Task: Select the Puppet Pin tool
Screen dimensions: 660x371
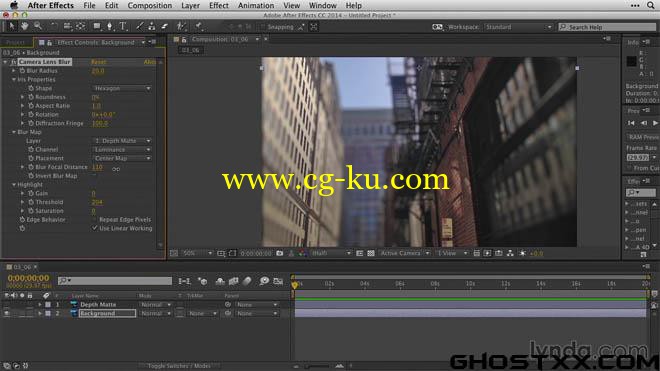Action: pyautogui.click(x=198, y=27)
